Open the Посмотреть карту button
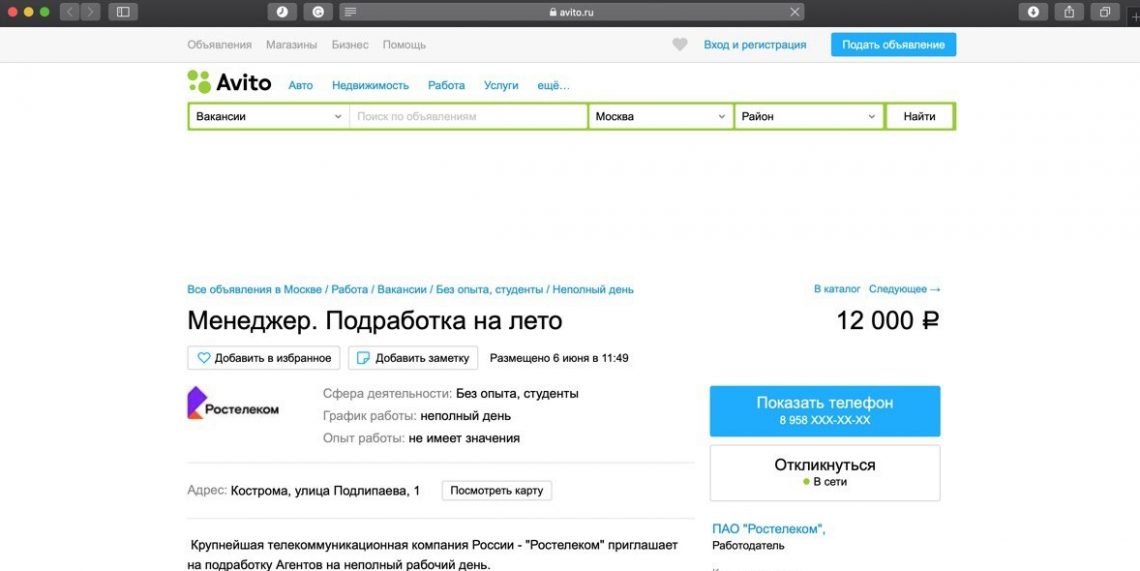 pos(496,491)
